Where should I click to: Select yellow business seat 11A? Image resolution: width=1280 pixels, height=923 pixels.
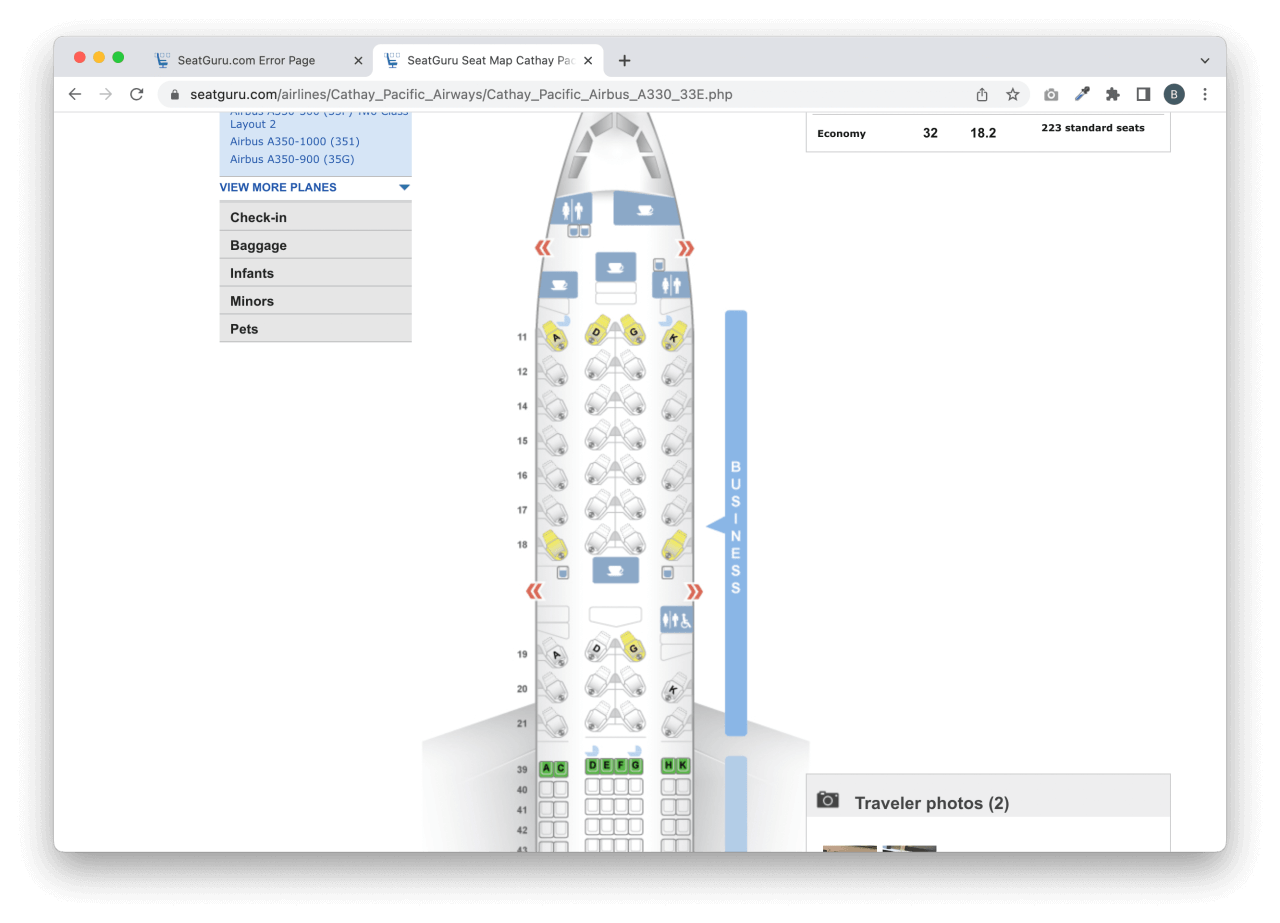(x=555, y=336)
